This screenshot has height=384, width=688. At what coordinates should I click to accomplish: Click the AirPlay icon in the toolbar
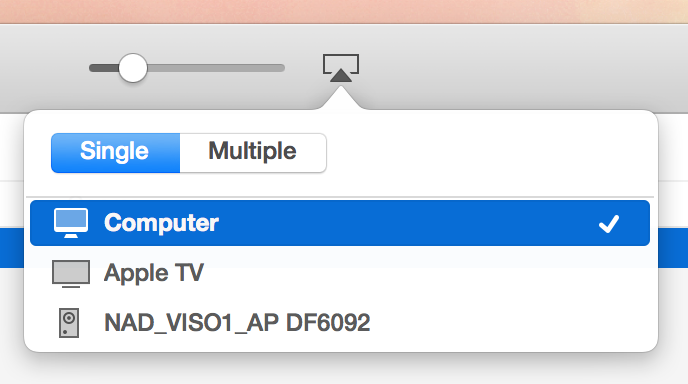point(341,68)
